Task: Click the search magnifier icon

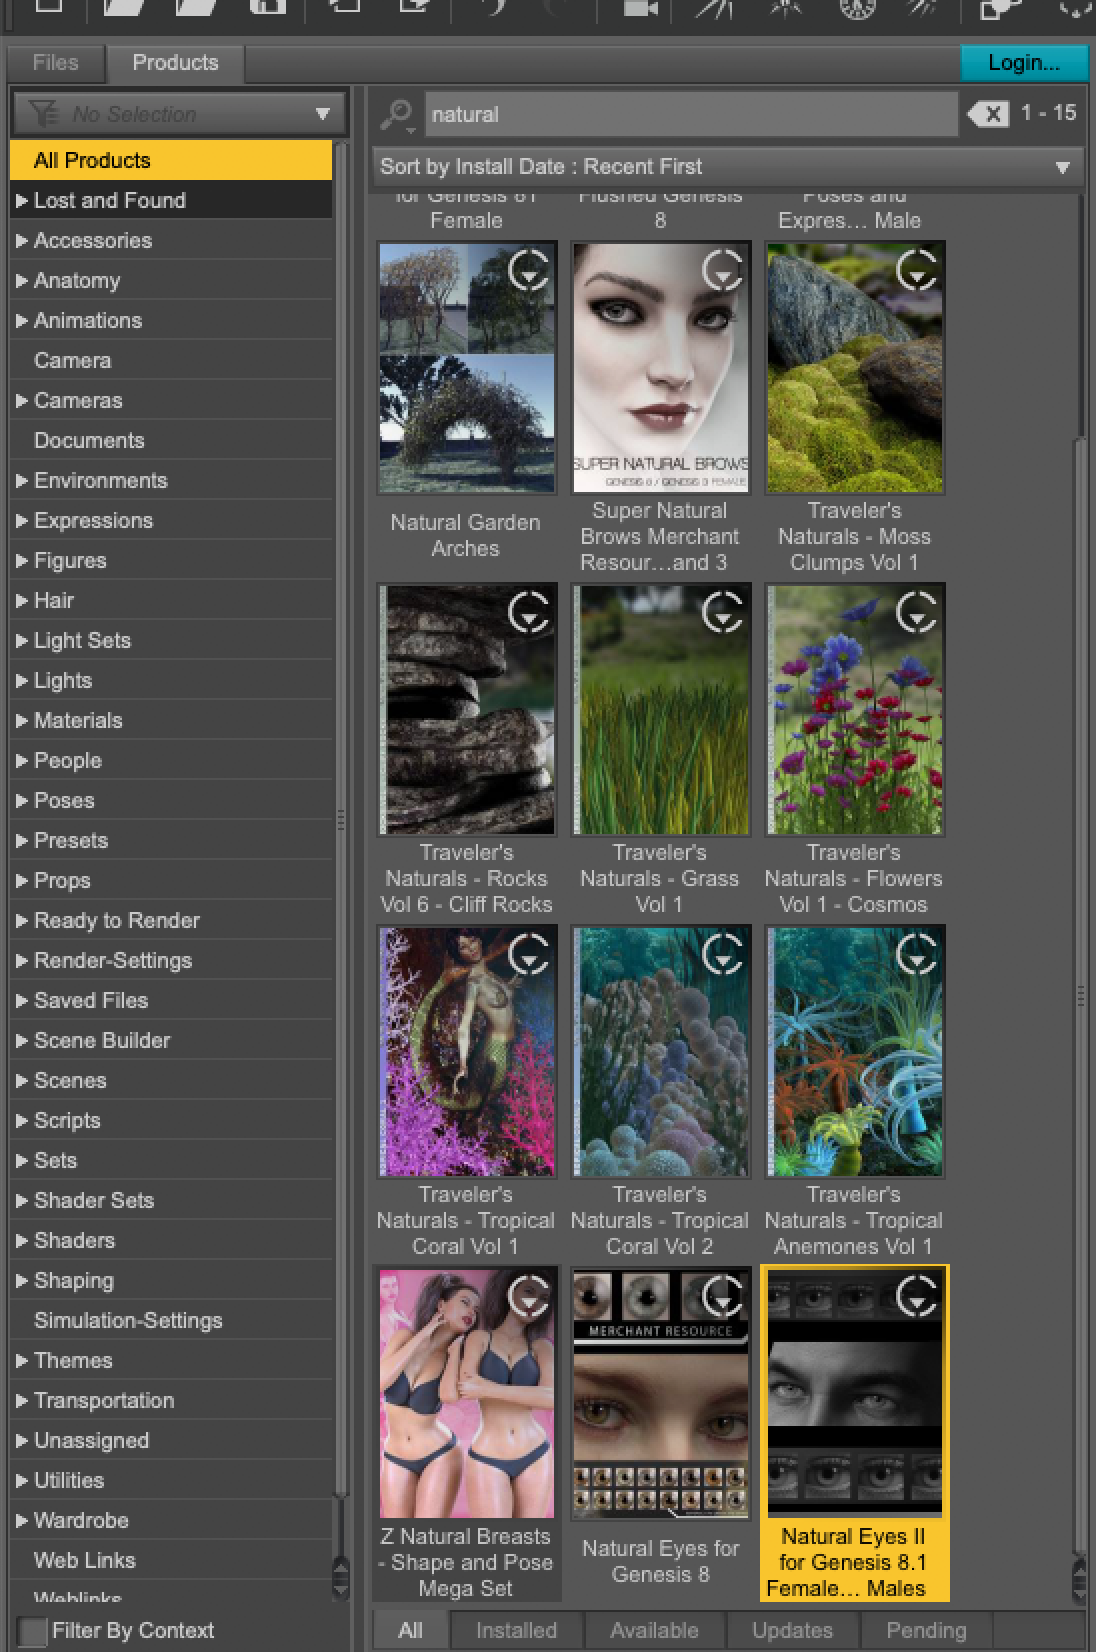Action: point(396,114)
